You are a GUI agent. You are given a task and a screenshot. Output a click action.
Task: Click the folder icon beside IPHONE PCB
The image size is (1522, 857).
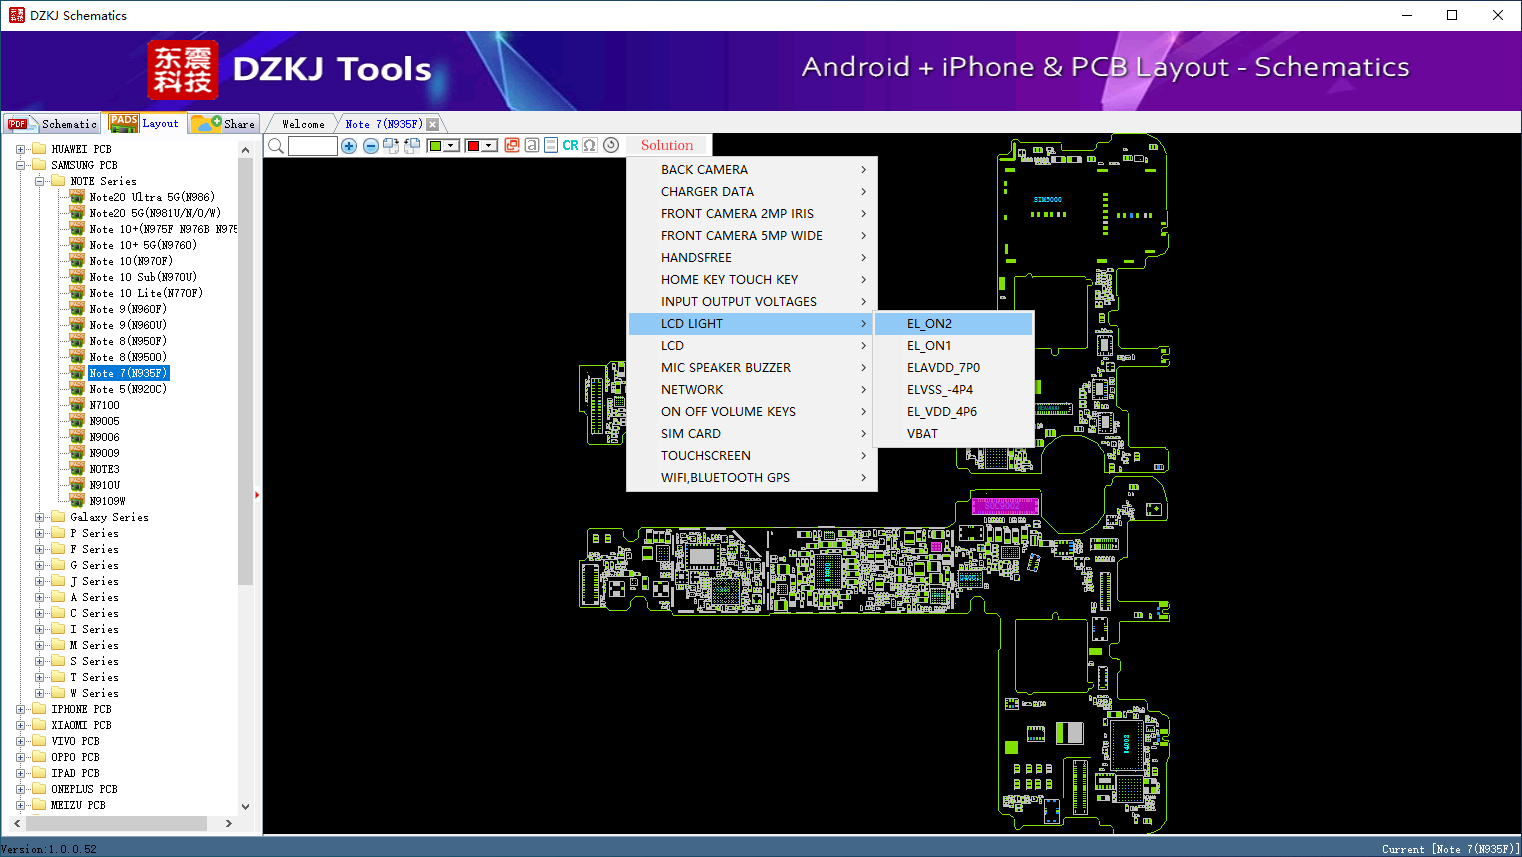(39, 709)
